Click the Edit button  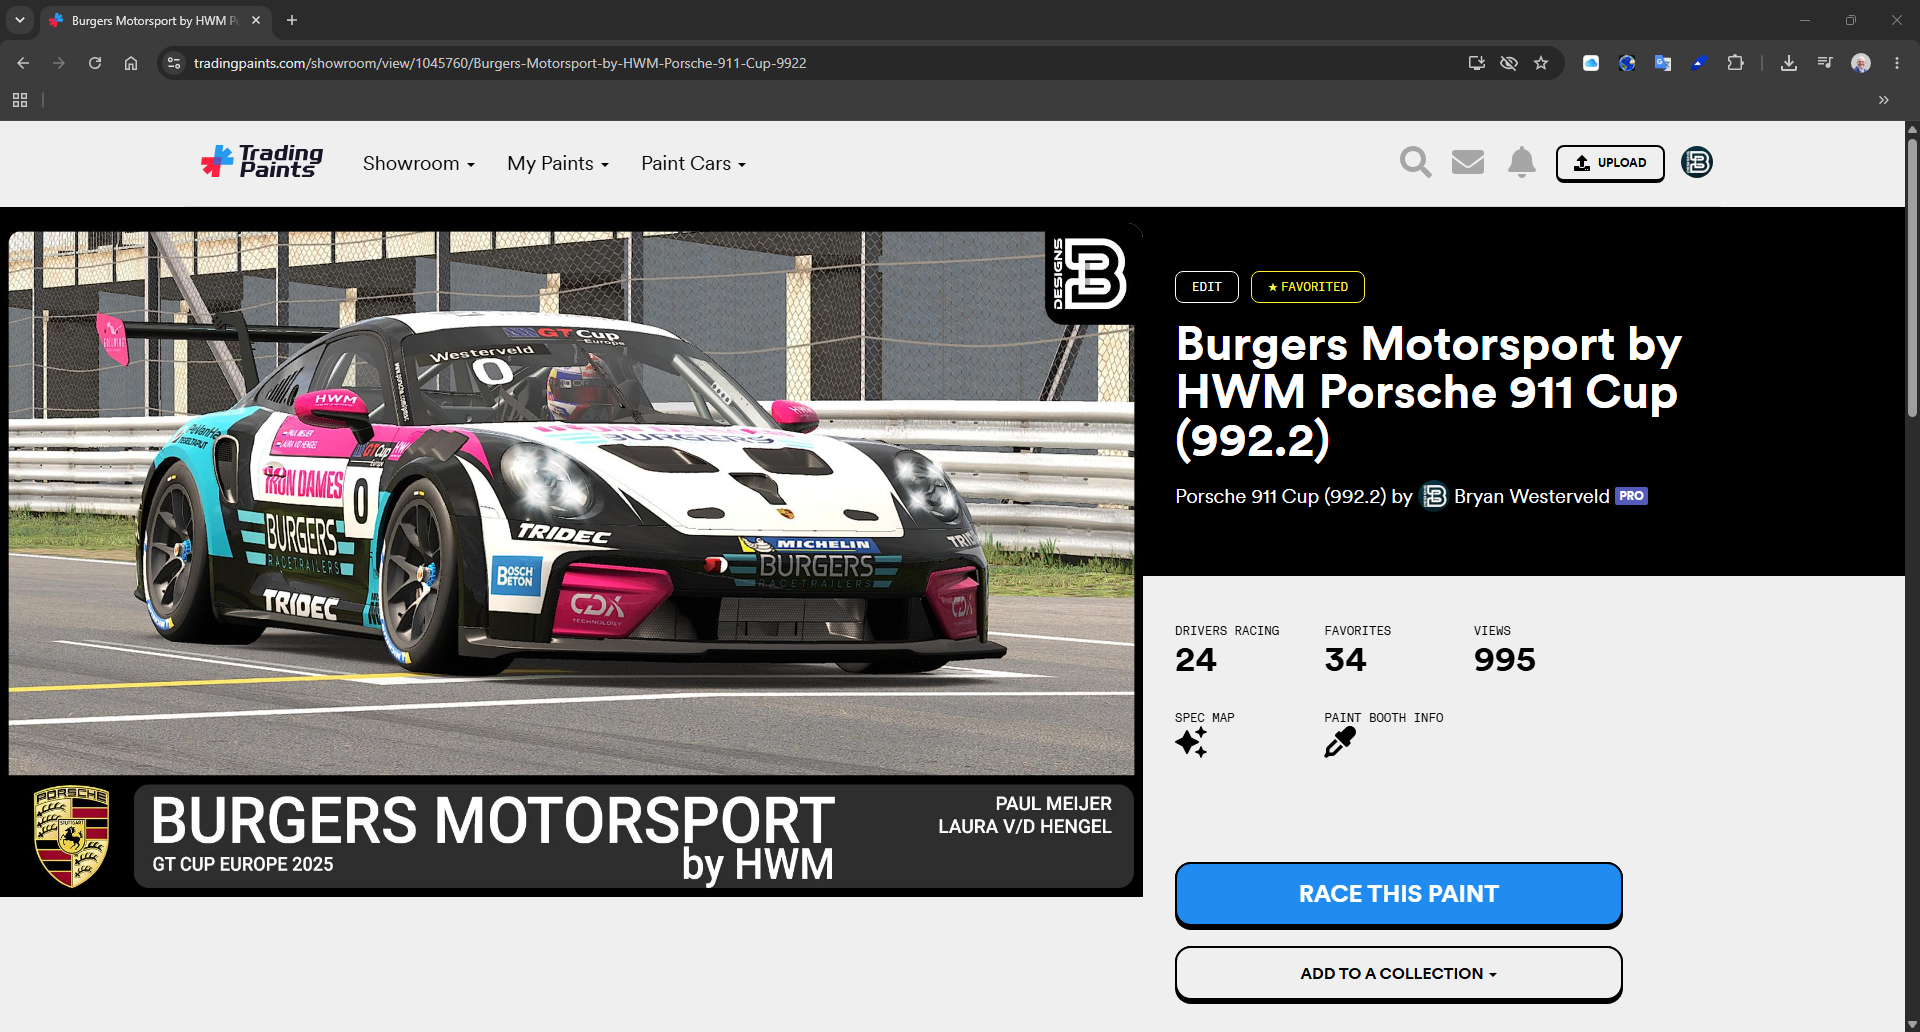[1207, 287]
